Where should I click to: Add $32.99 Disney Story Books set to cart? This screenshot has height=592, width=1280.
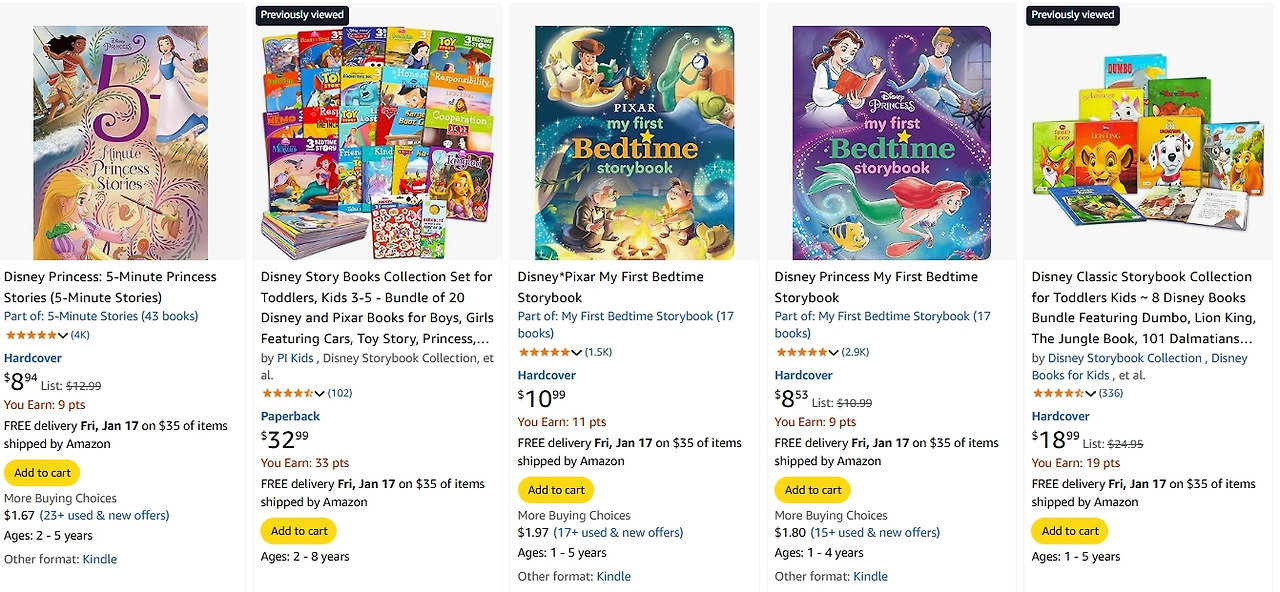coord(299,531)
